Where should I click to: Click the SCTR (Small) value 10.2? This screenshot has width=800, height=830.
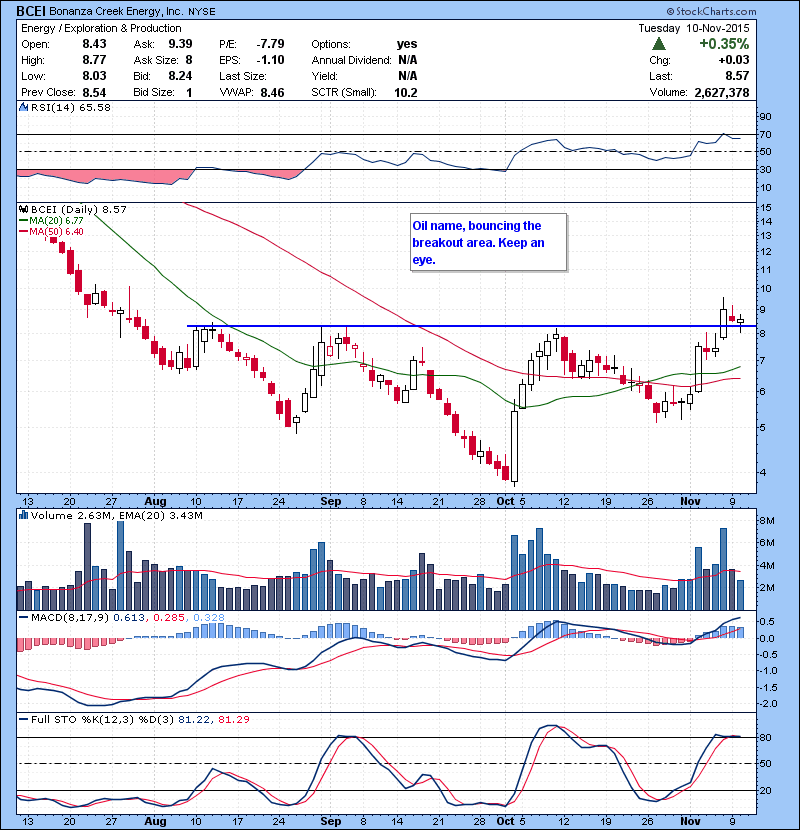pos(406,92)
